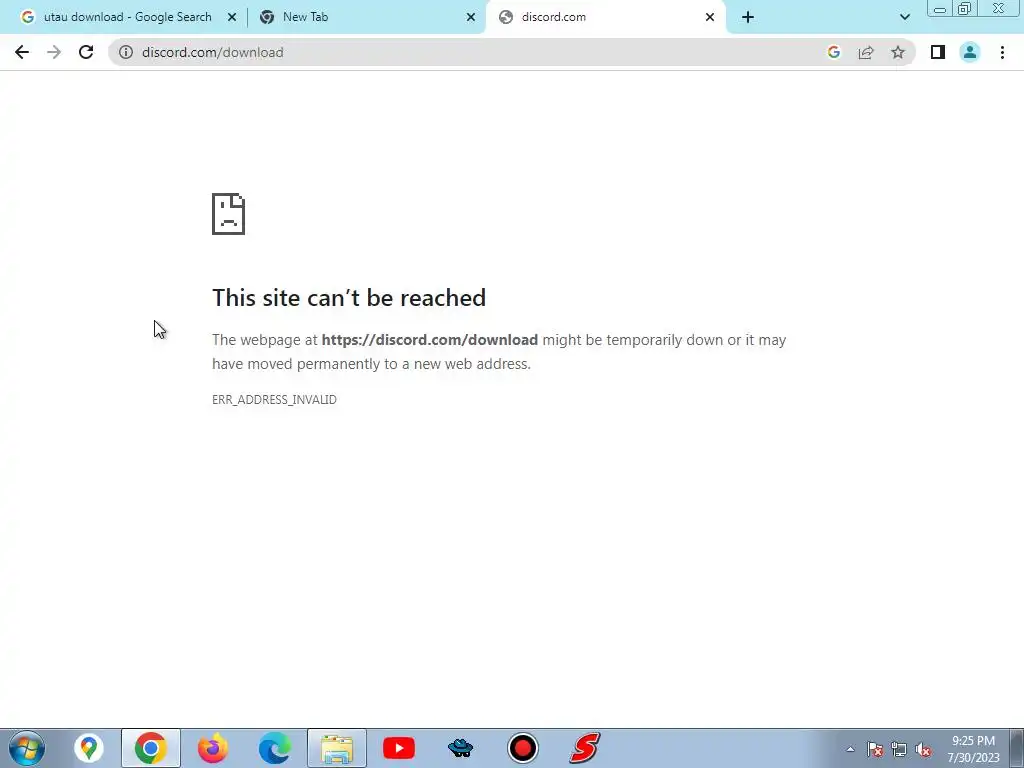Image resolution: width=1024 pixels, height=768 pixels.
Task: Launch Firefox from the taskbar
Action: coord(213,748)
